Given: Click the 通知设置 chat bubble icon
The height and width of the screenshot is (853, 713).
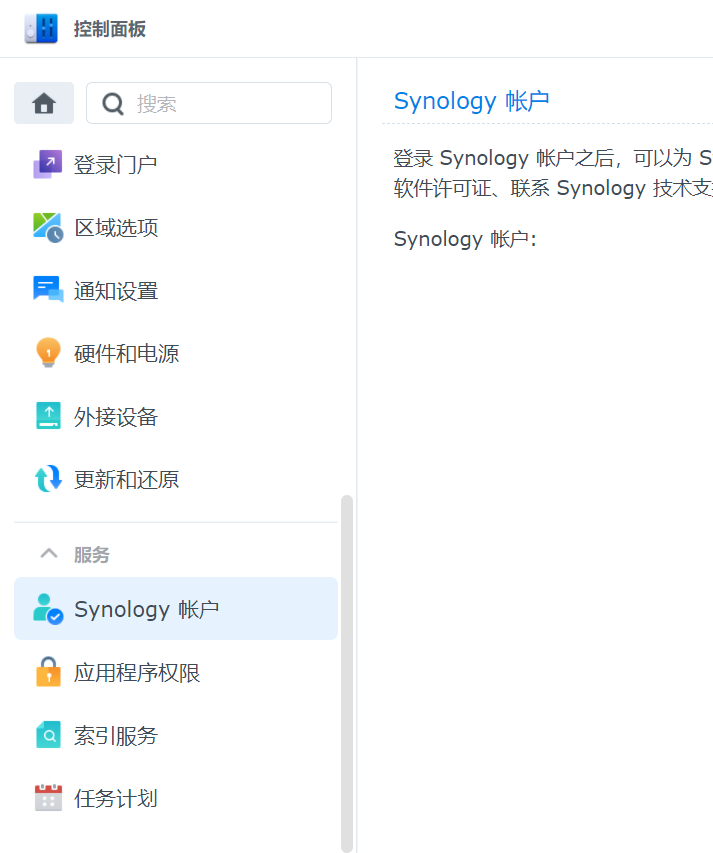Looking at the screenshot, I should (48, 290).
